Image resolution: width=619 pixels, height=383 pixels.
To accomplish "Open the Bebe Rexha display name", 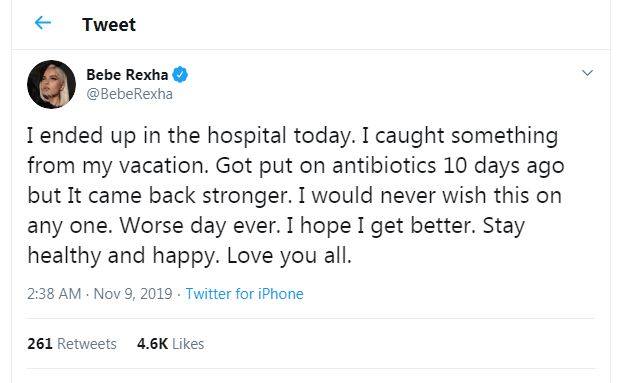I will 127,74.
